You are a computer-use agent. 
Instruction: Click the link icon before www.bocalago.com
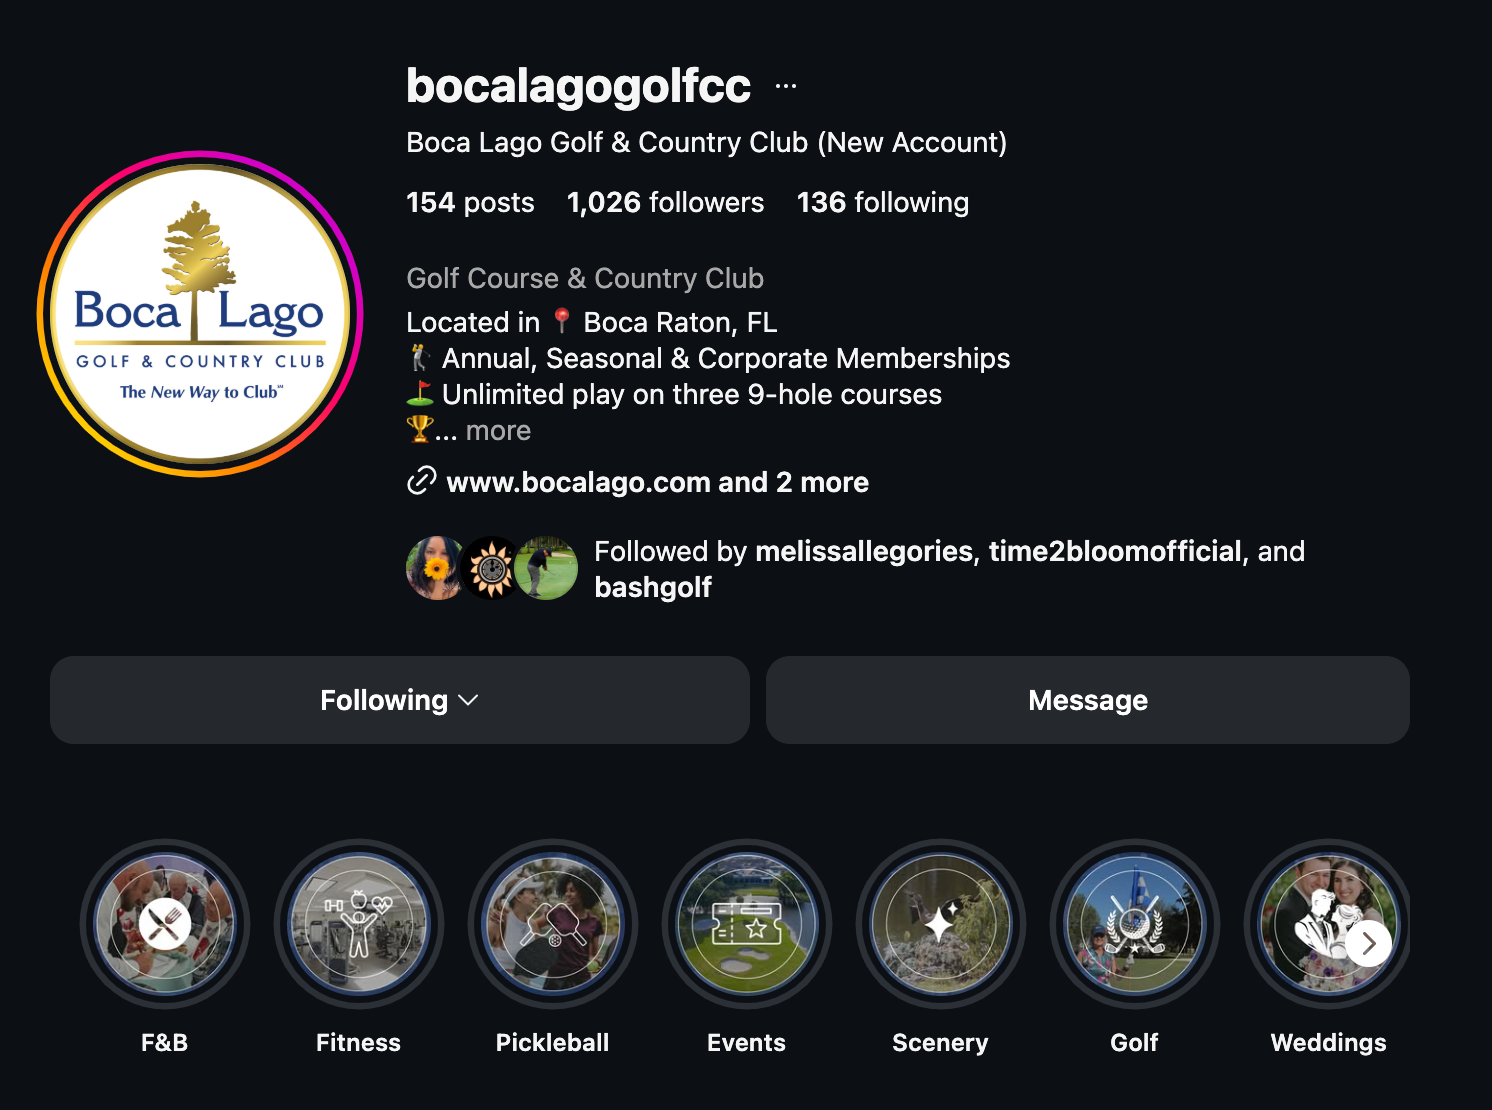click(421, 481)
